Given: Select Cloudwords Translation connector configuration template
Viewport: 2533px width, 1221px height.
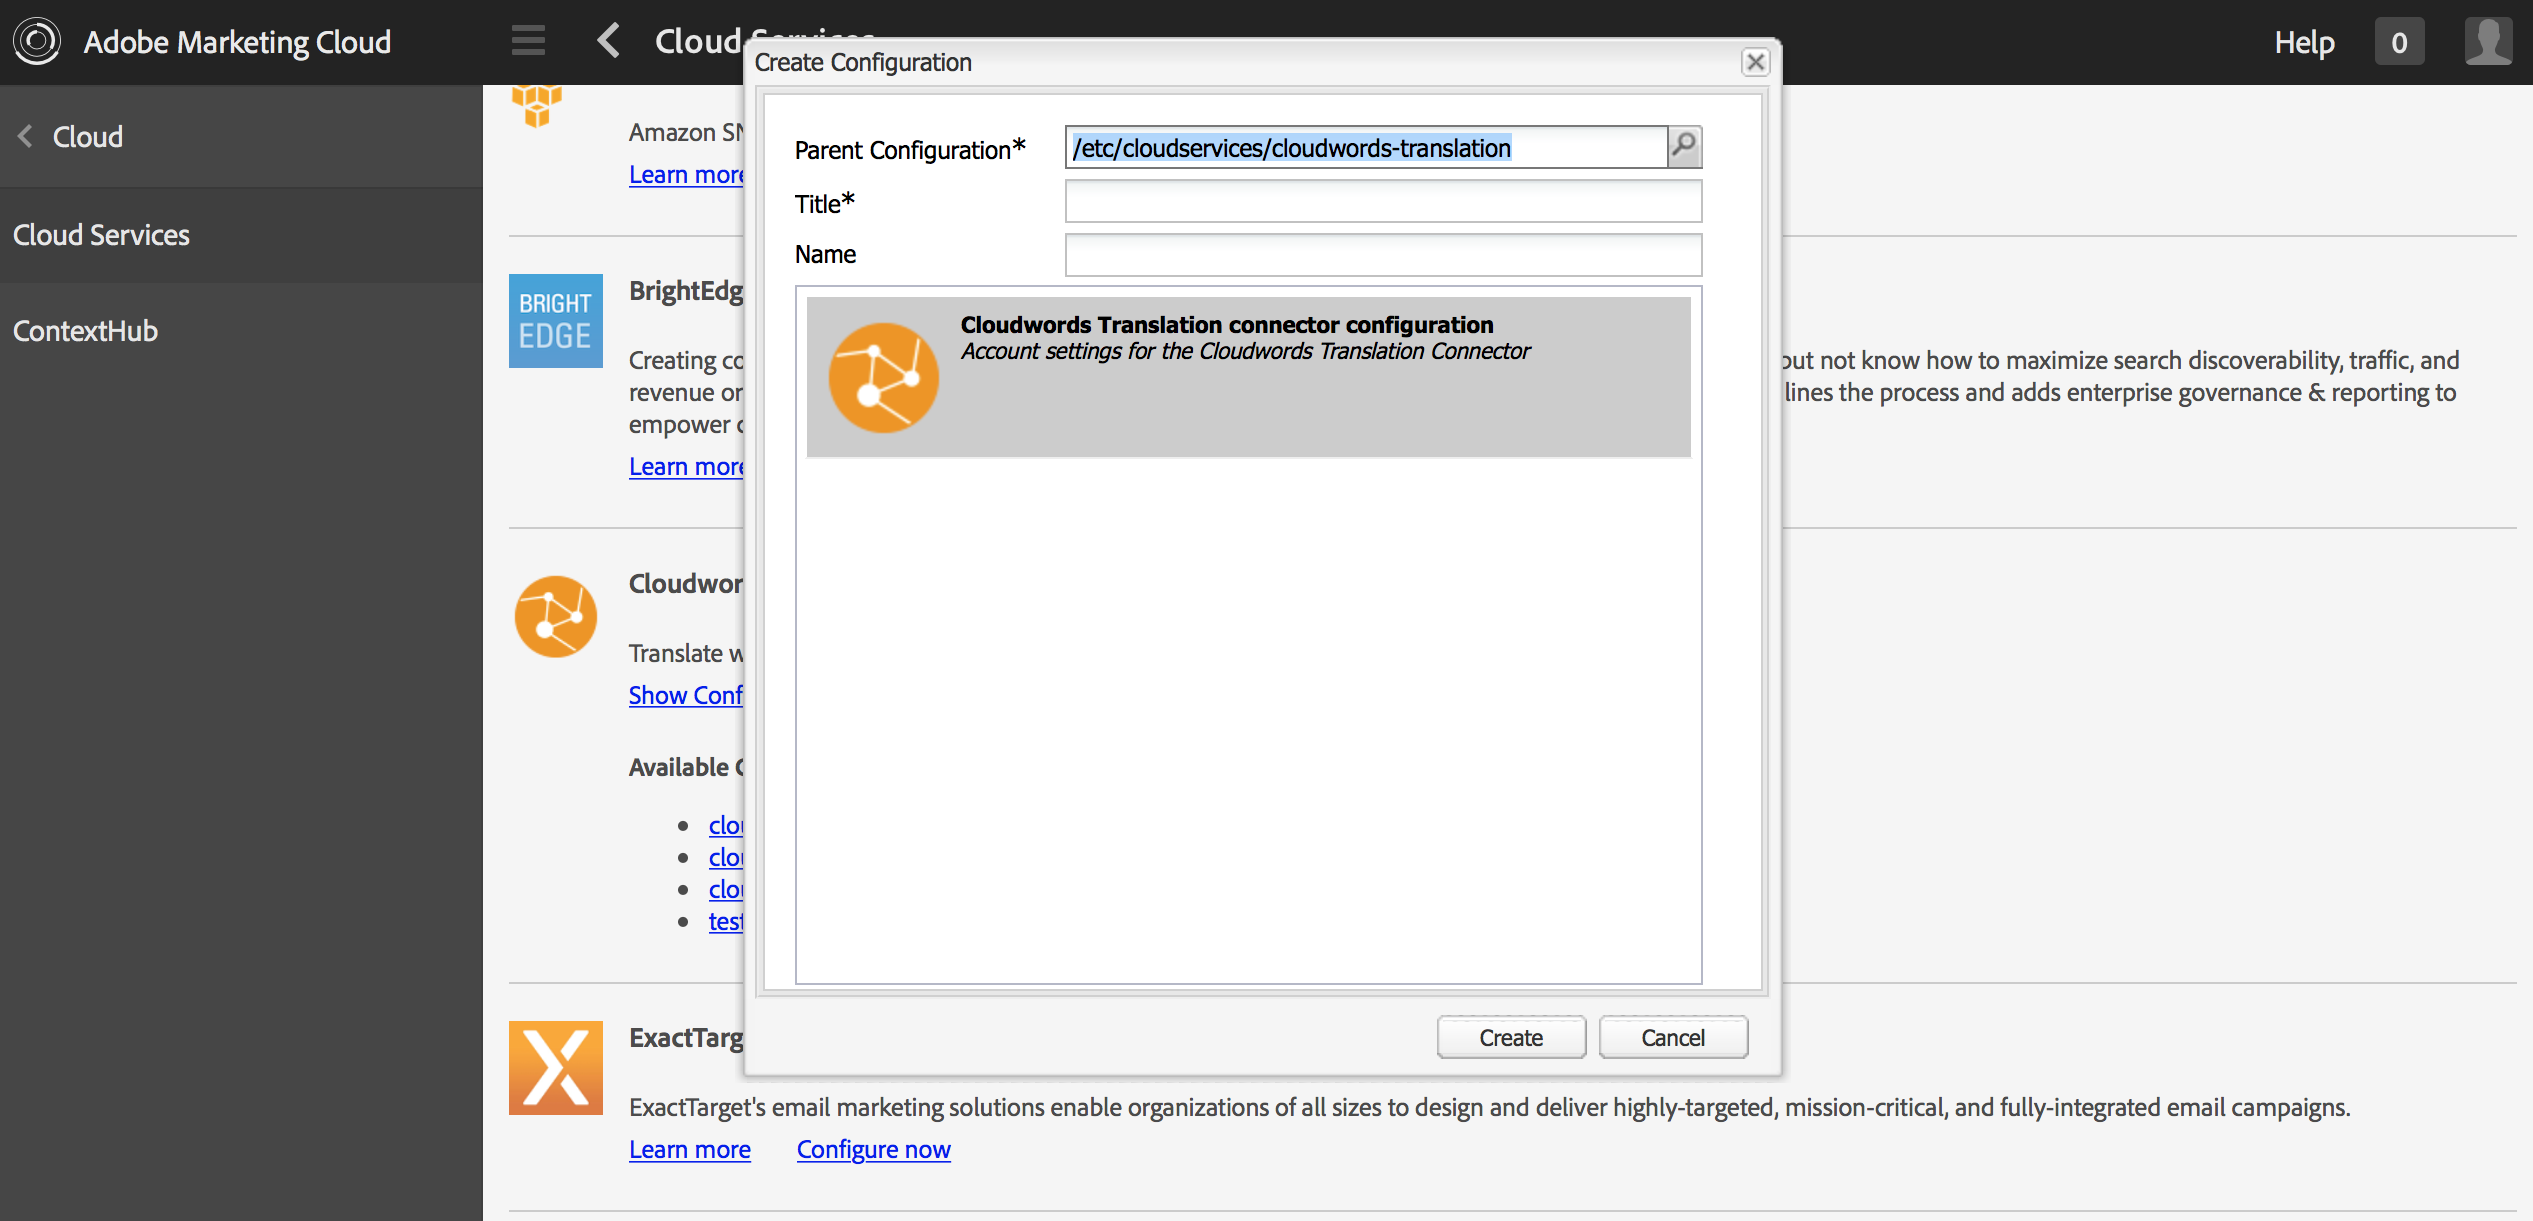Looking at the screenshot, I should tap(1247, 377).
